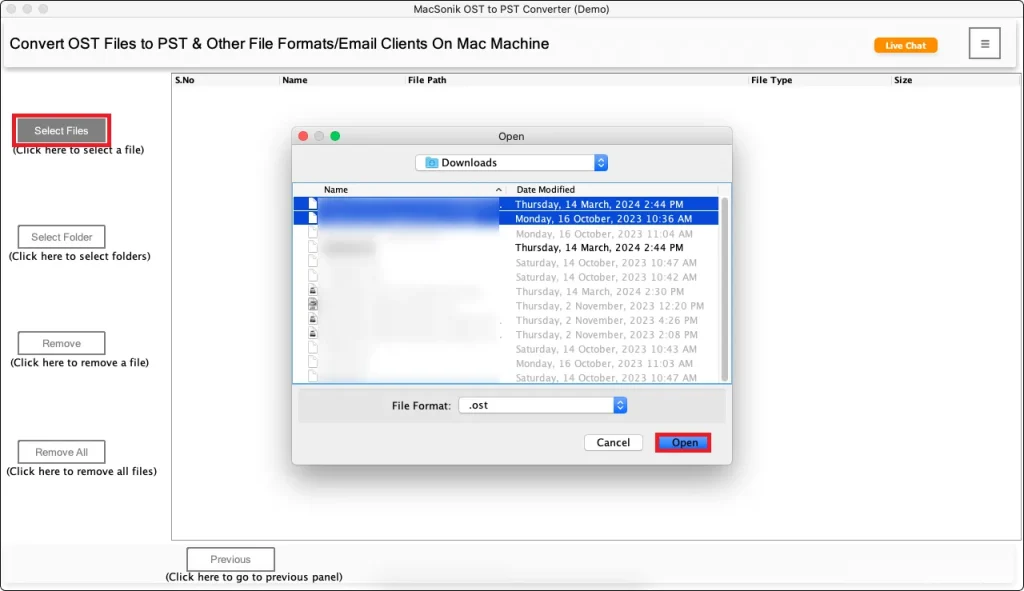Click the Remove button

[61, 343]
